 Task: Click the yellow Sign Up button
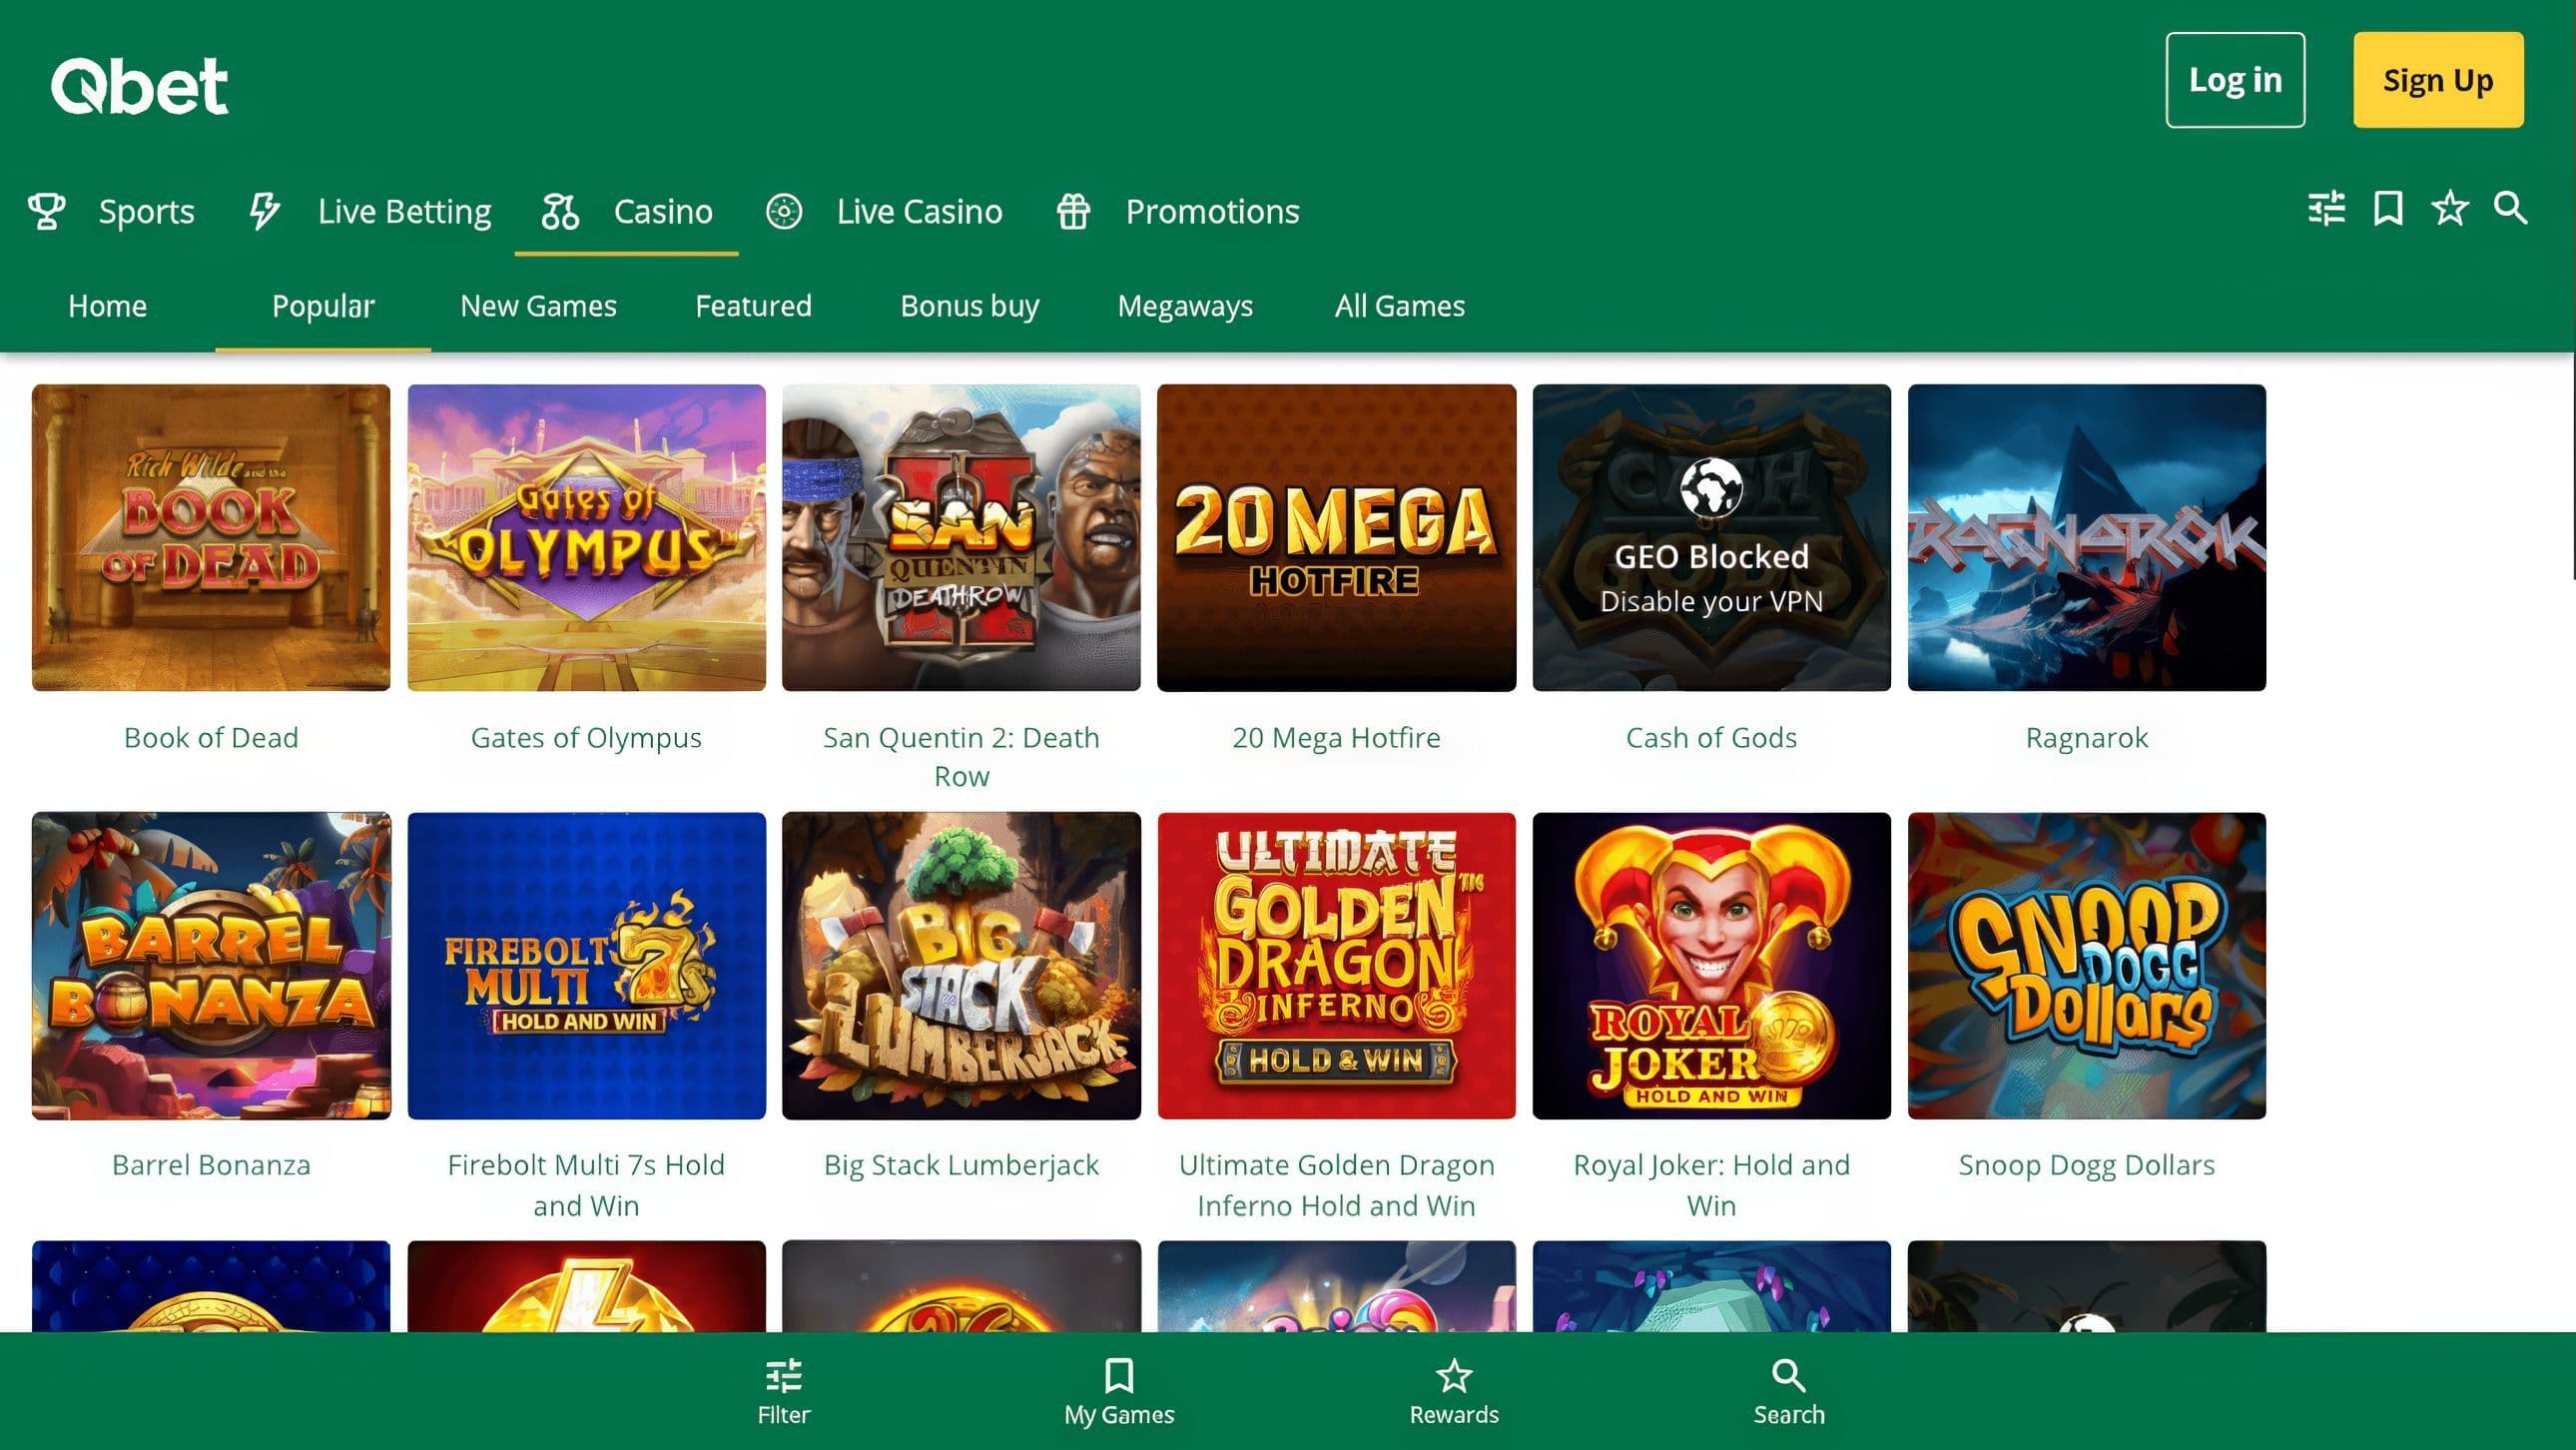tap(2437, 80)
